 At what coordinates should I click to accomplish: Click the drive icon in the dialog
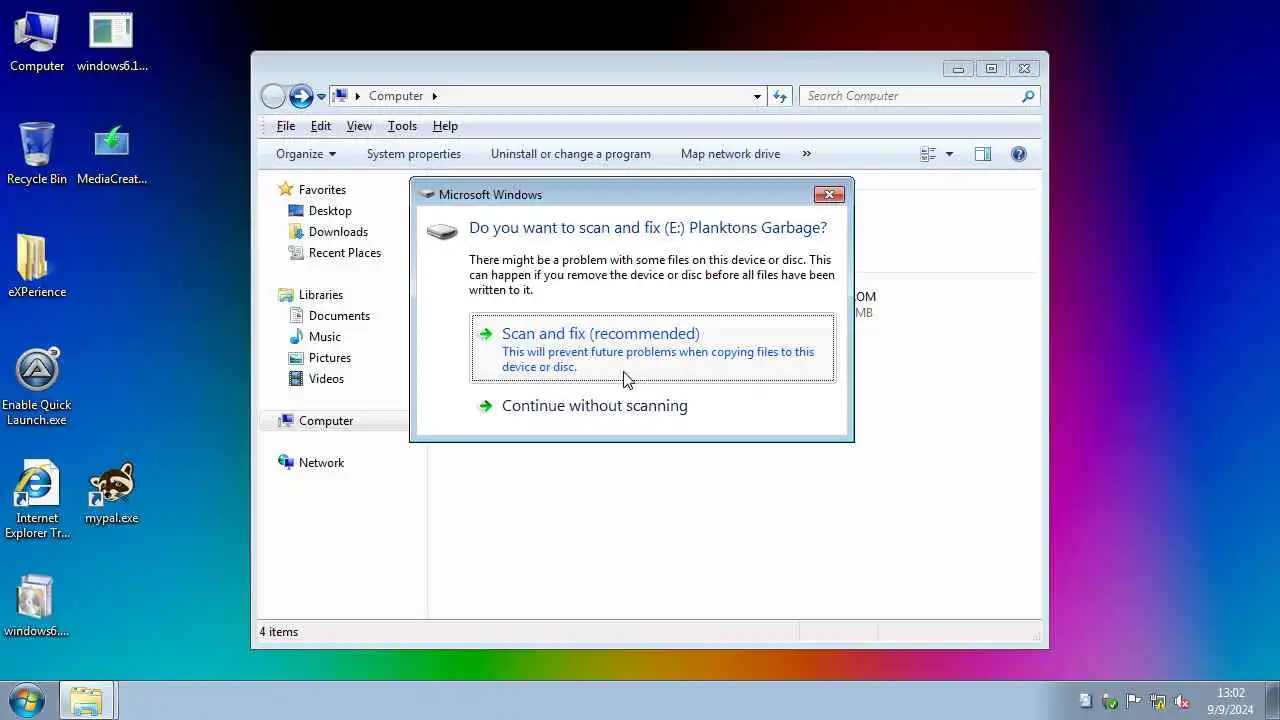point(442,231)
